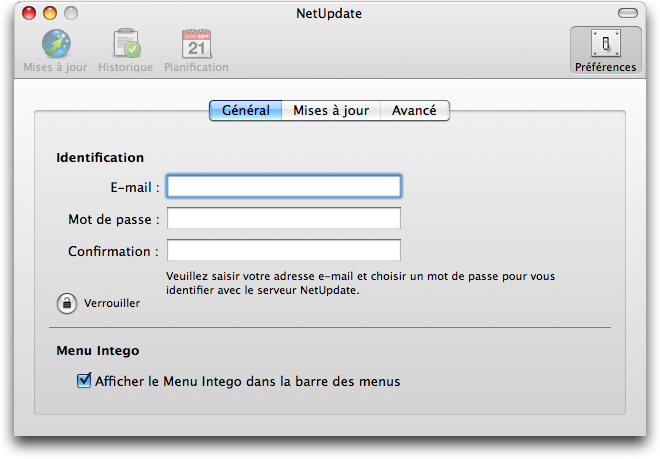The image size is (660, 459).
Task: Click the NetUpdate window title
Action: click(329, 13)
